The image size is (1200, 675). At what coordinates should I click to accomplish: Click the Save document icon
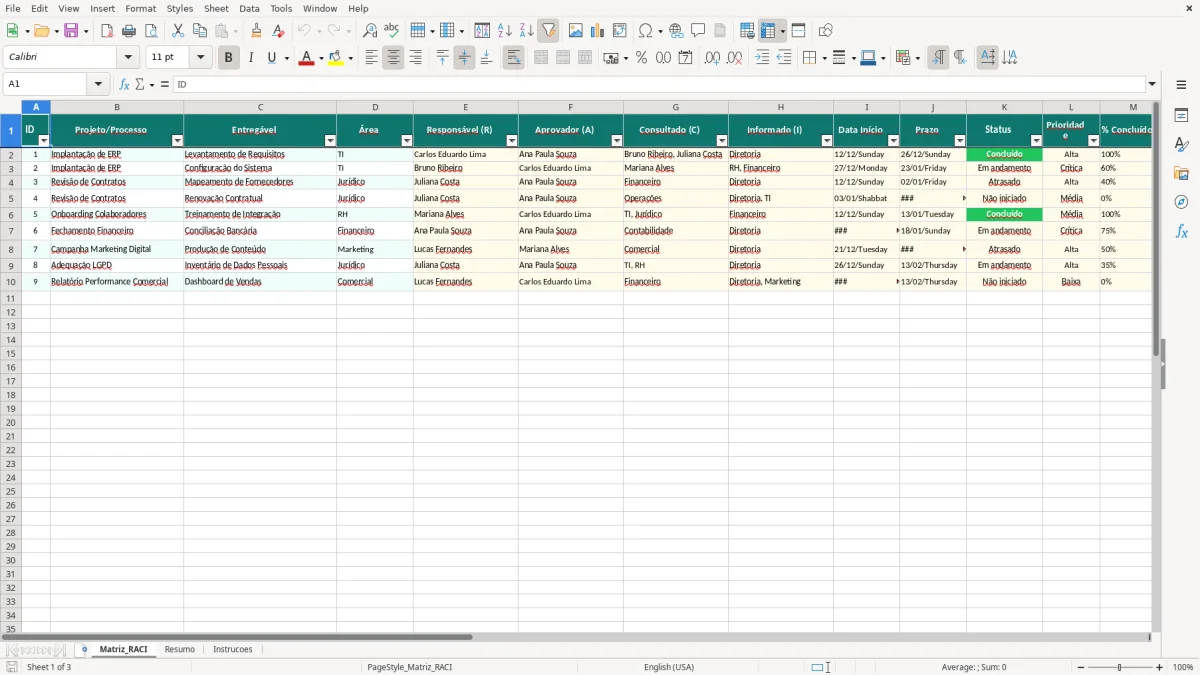point(71,31)
